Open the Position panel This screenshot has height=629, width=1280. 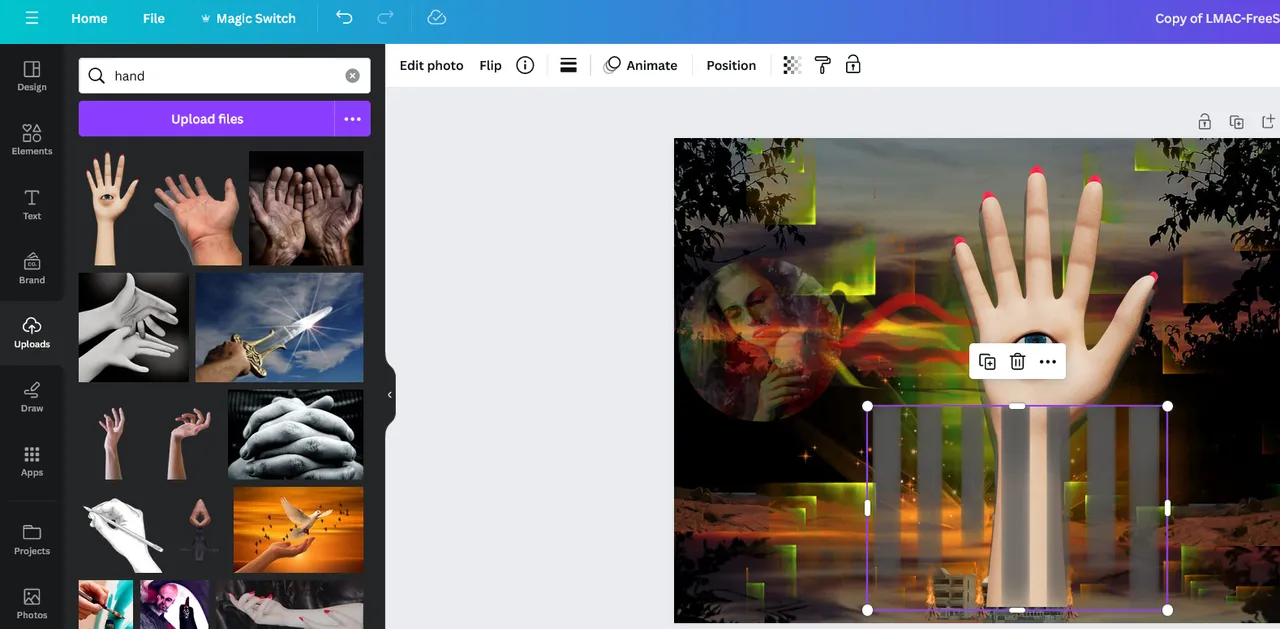pyautogui.click(x=731, y=65)
